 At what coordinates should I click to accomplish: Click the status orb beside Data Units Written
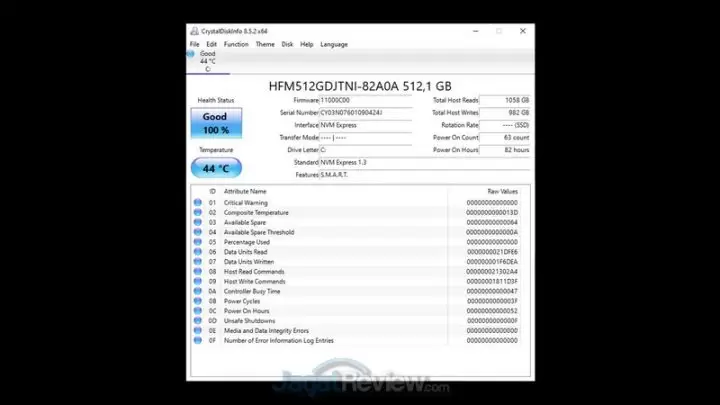198,262
